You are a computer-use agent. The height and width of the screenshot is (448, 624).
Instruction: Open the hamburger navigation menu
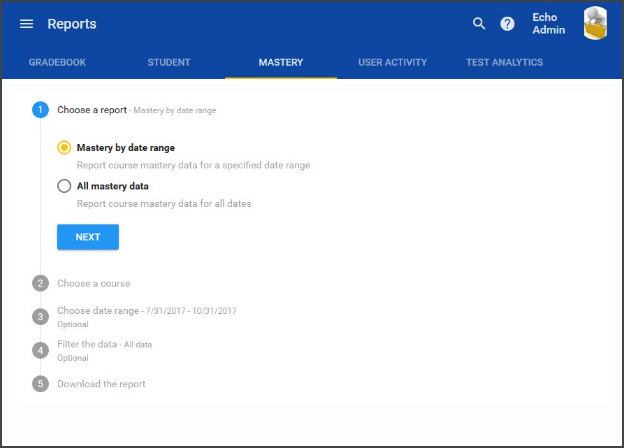(x=26, y=24)
